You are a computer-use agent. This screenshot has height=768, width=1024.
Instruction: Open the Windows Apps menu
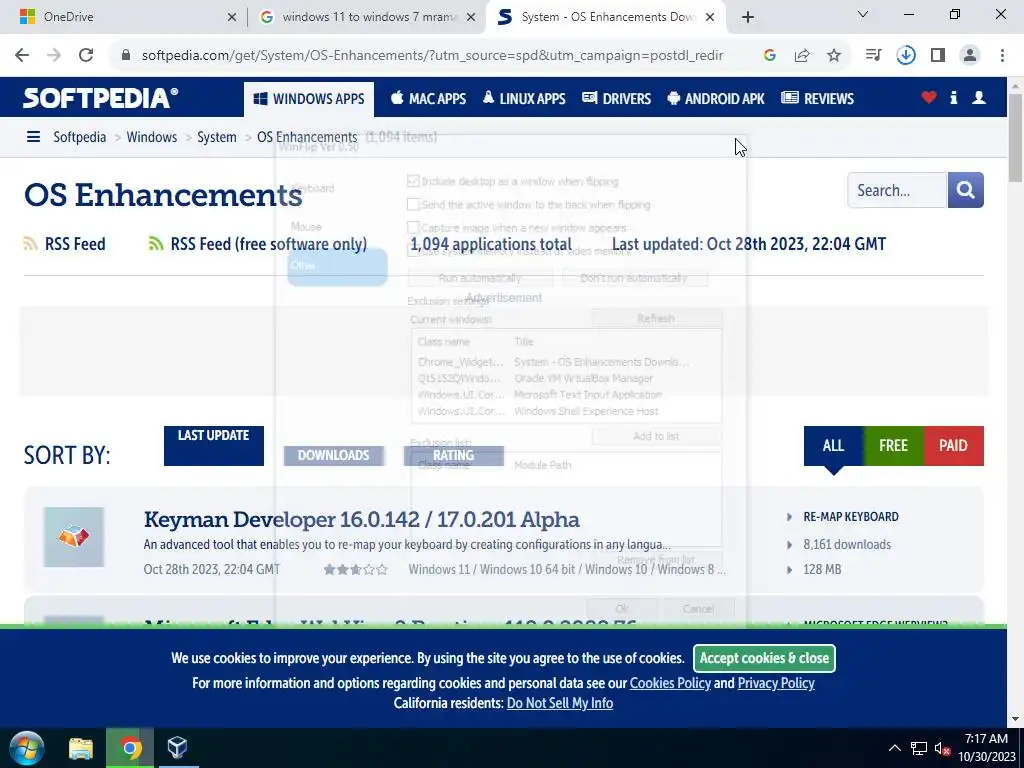(309, 99)
